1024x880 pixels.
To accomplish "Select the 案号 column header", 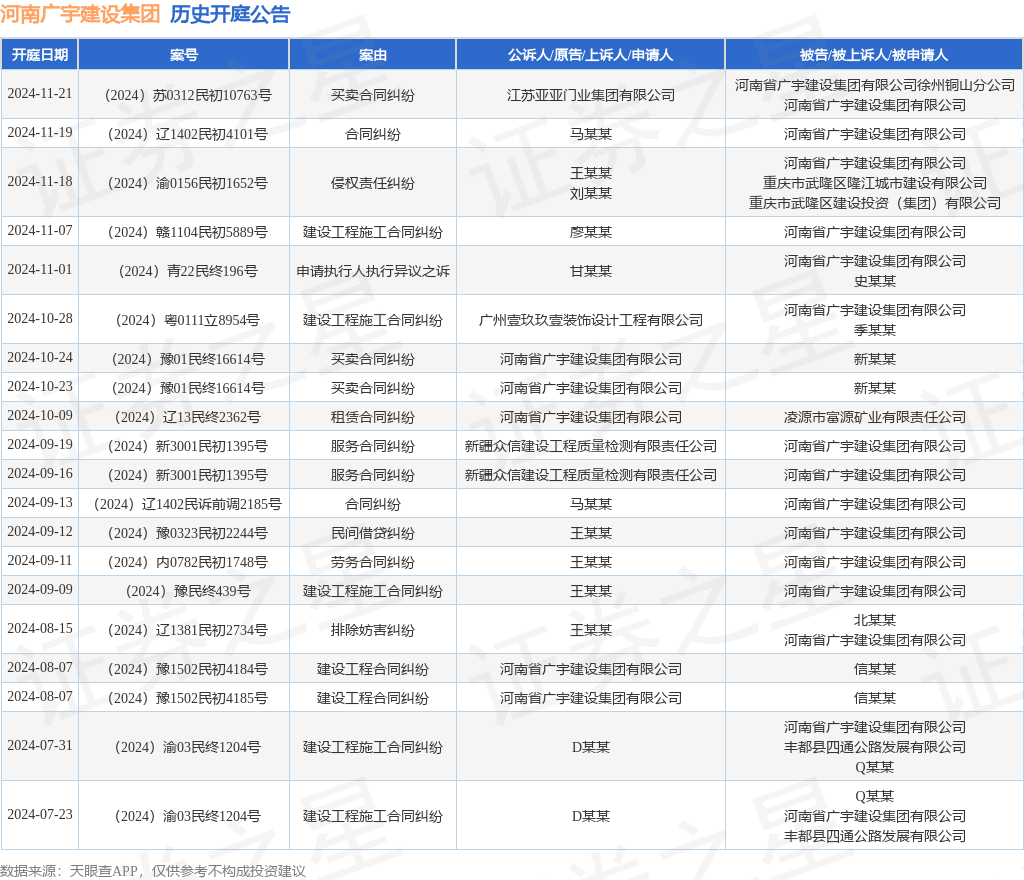I will coord(184,54).
